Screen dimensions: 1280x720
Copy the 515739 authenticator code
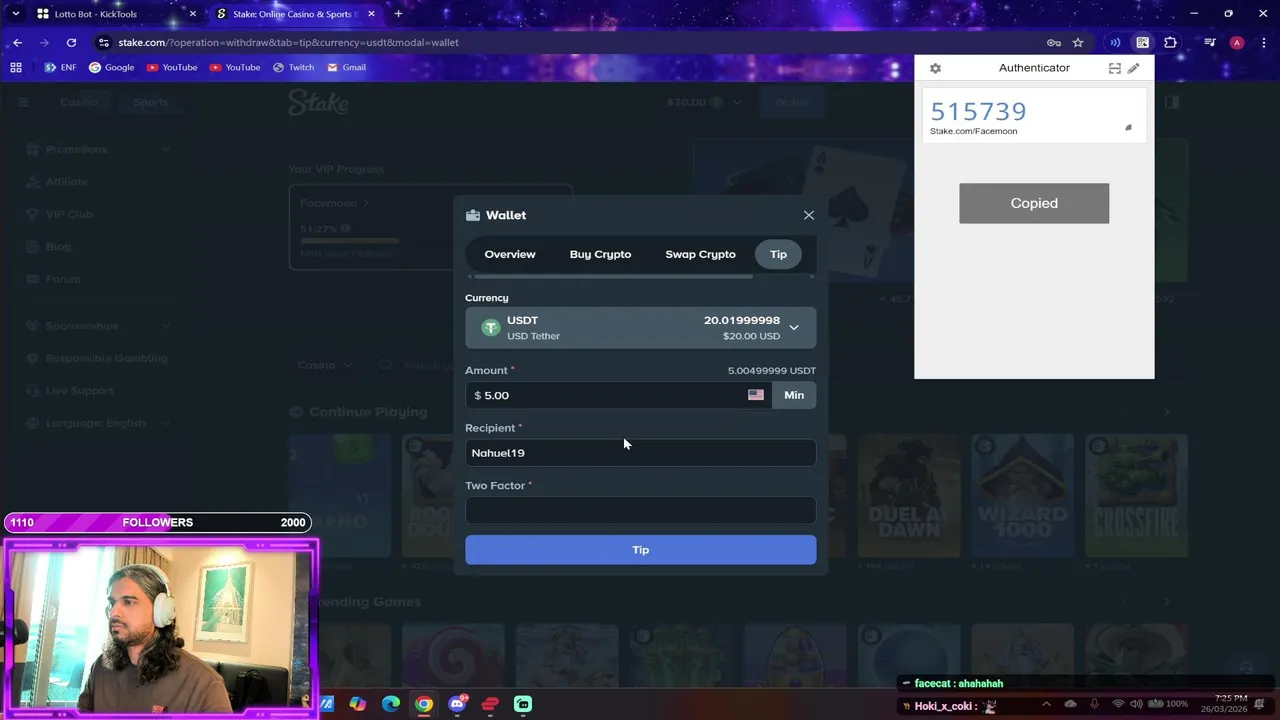(978, 111)
